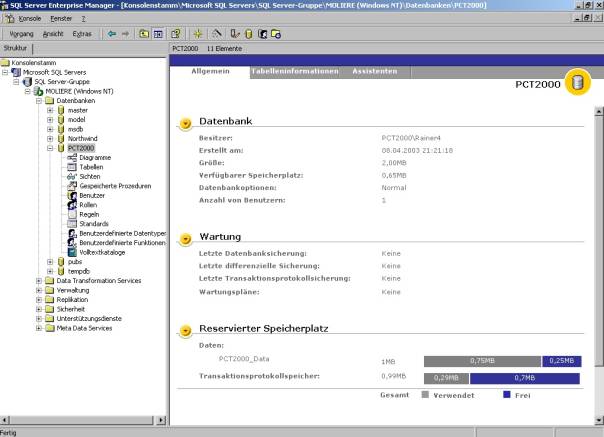604x437 pixels.
Task: Open the question mark help menu
Action: pyautogui.click(x=83, y=18)
